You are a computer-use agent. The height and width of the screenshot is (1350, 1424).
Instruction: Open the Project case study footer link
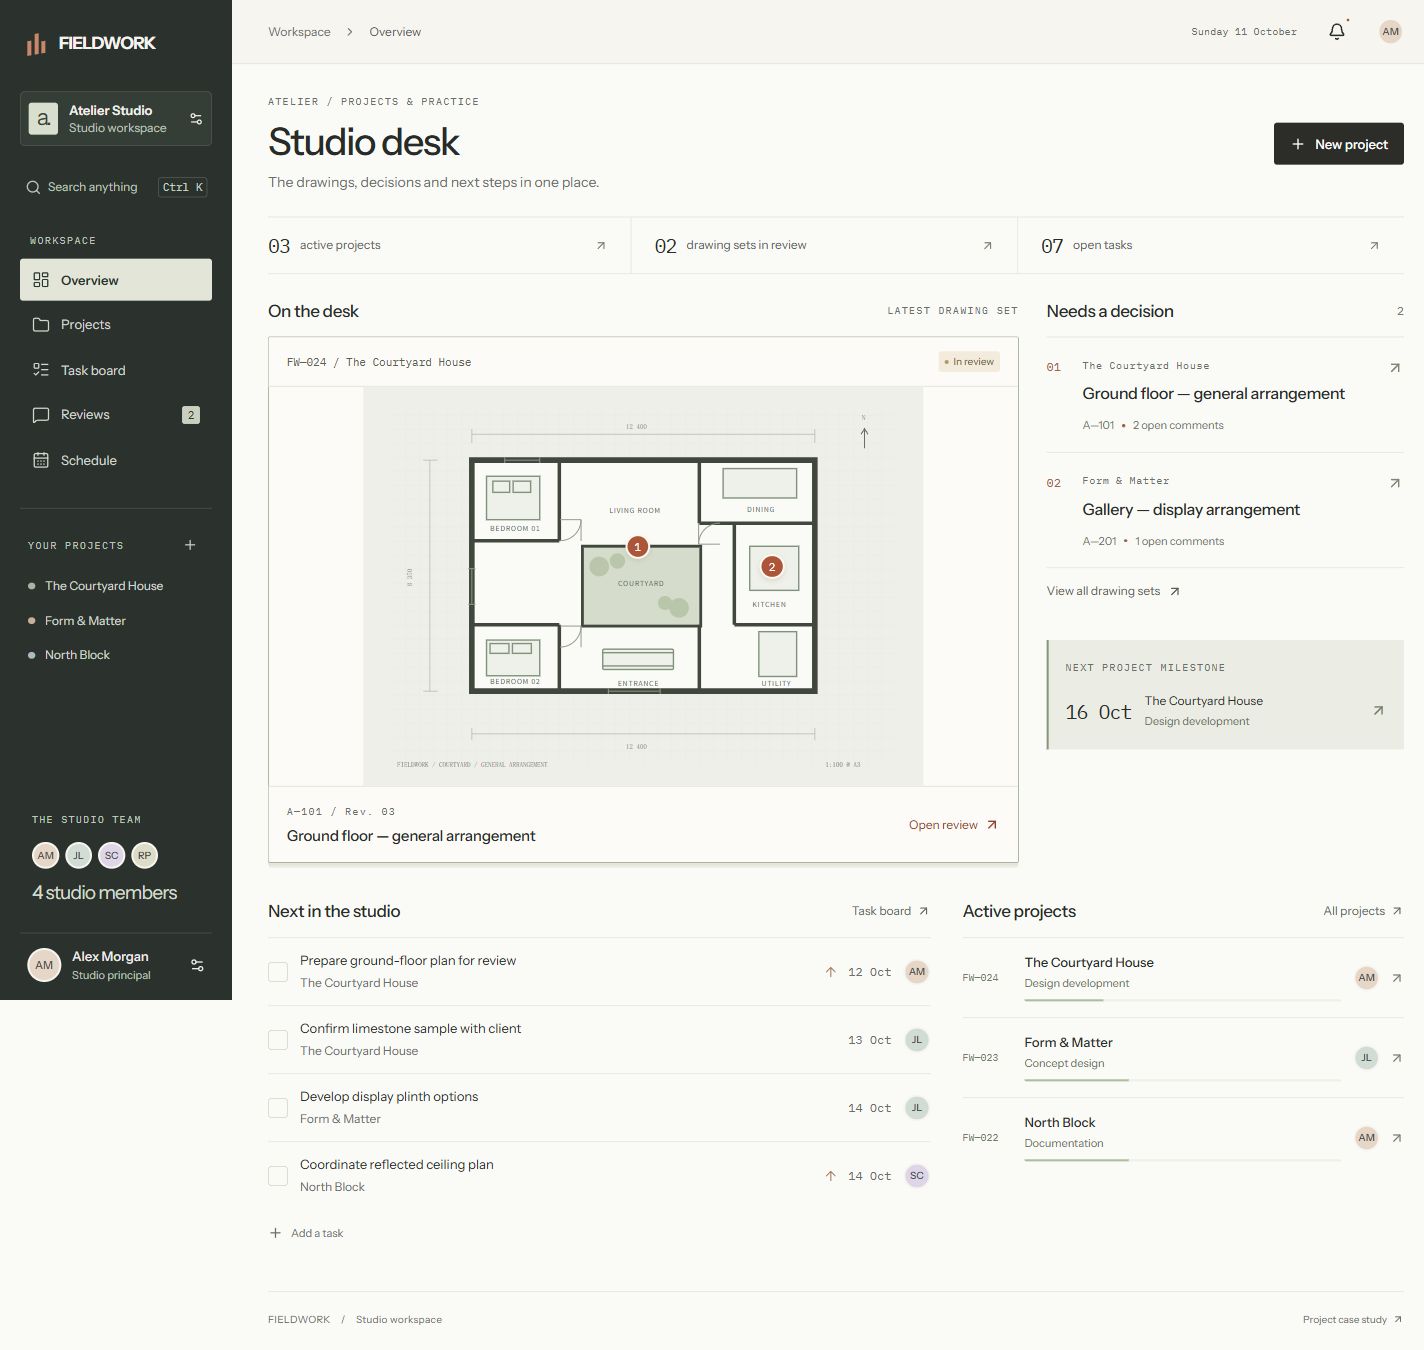1352,1320
